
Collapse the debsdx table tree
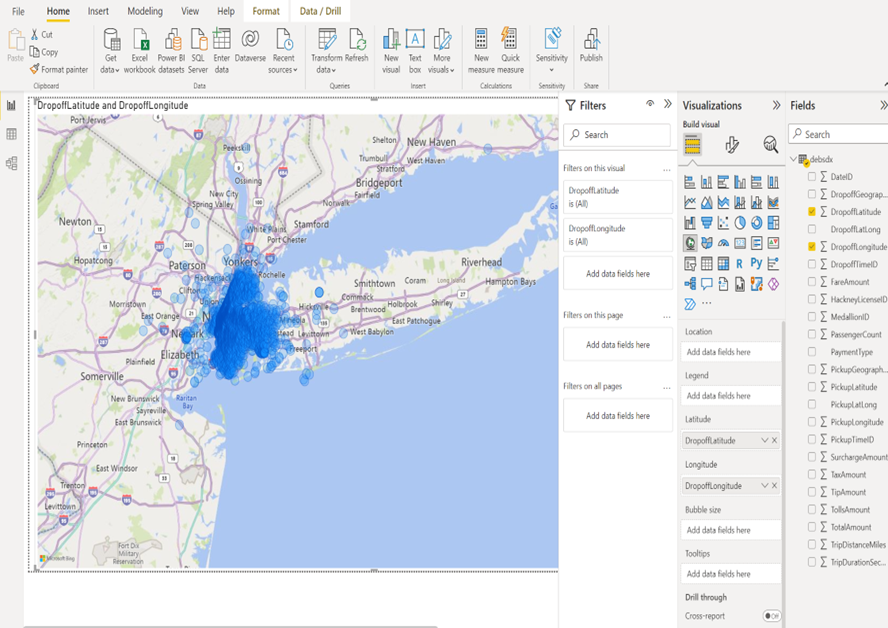click(x=793, y=160)
